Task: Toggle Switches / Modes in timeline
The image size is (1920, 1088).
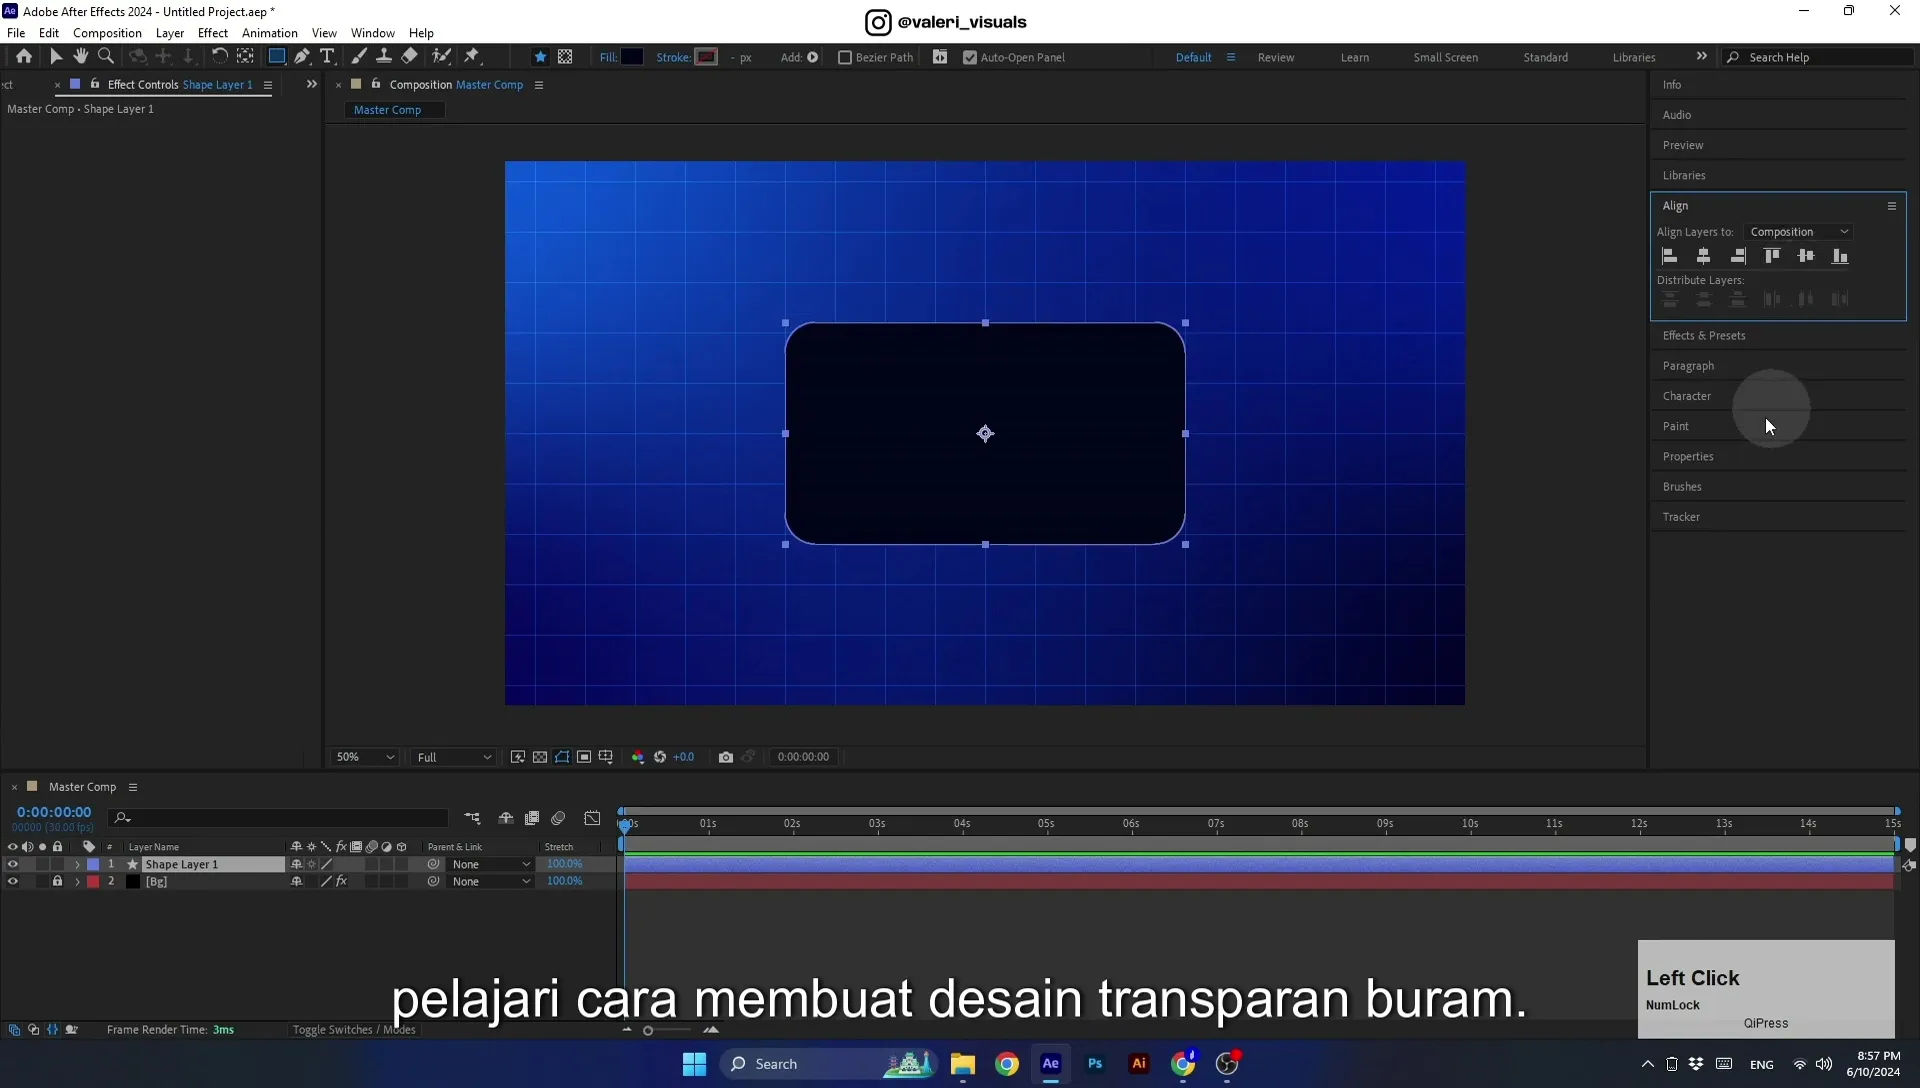Action: coord(354,1030)
